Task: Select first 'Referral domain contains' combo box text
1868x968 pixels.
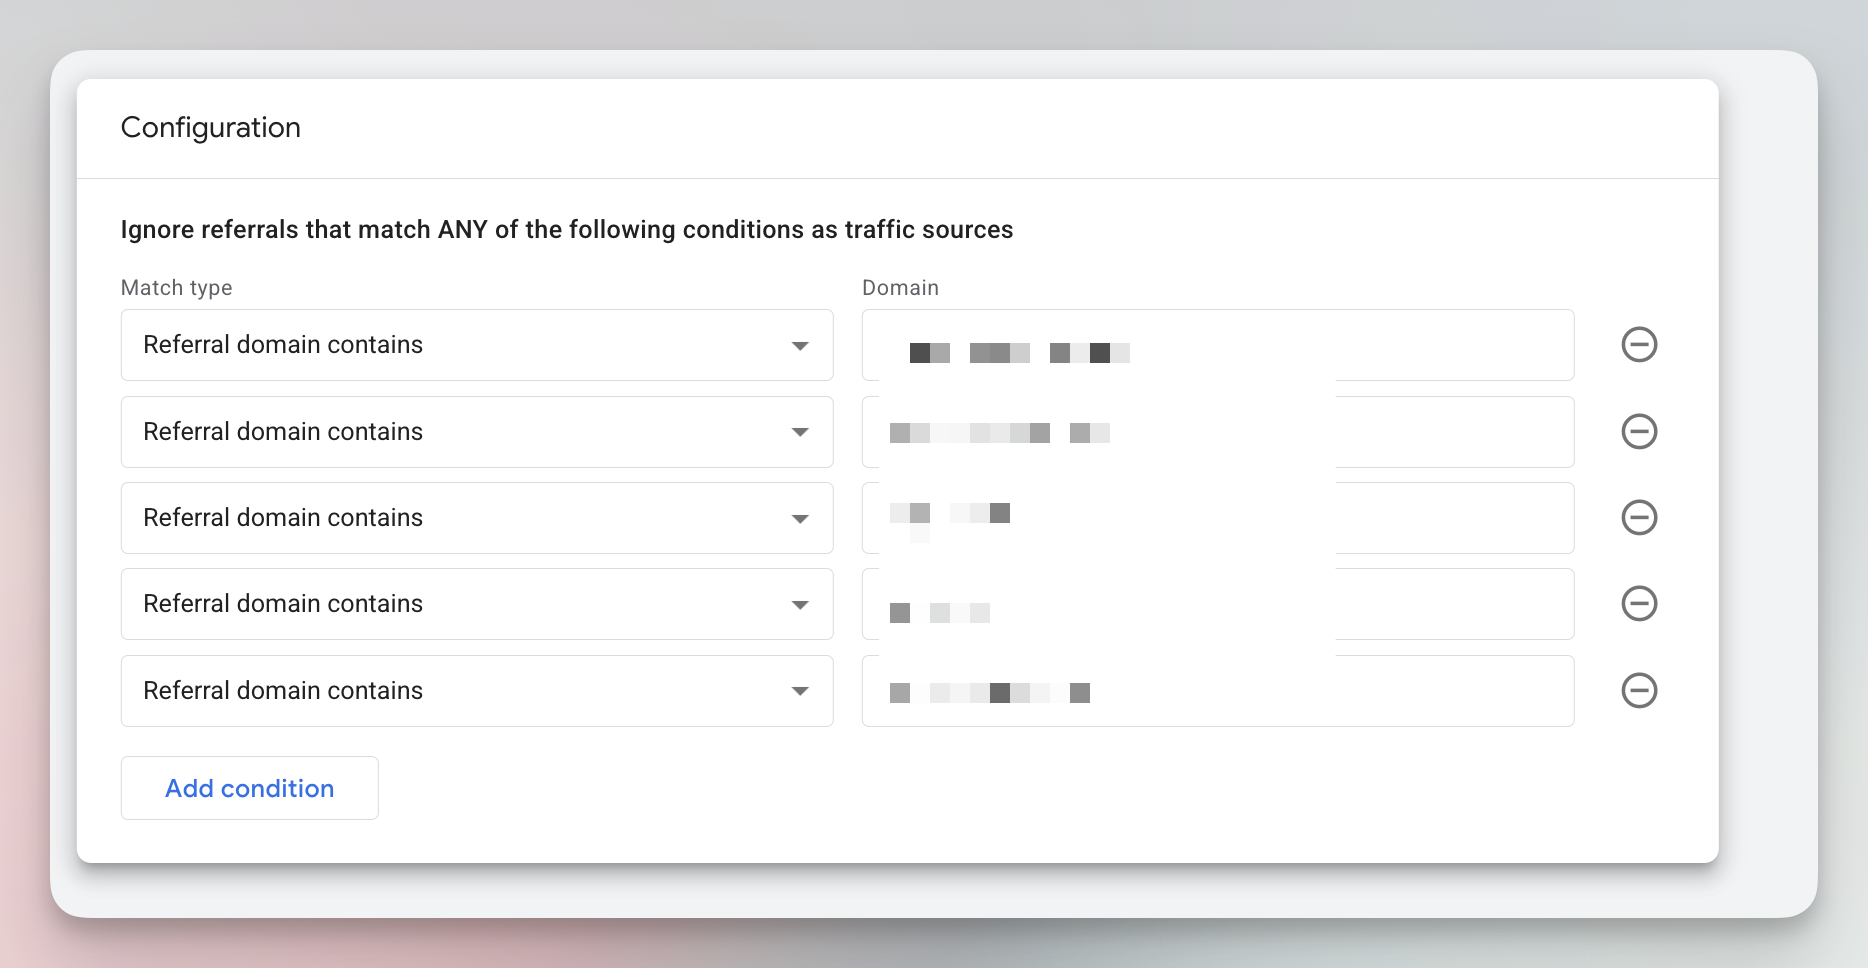Action: pos(283,345)
